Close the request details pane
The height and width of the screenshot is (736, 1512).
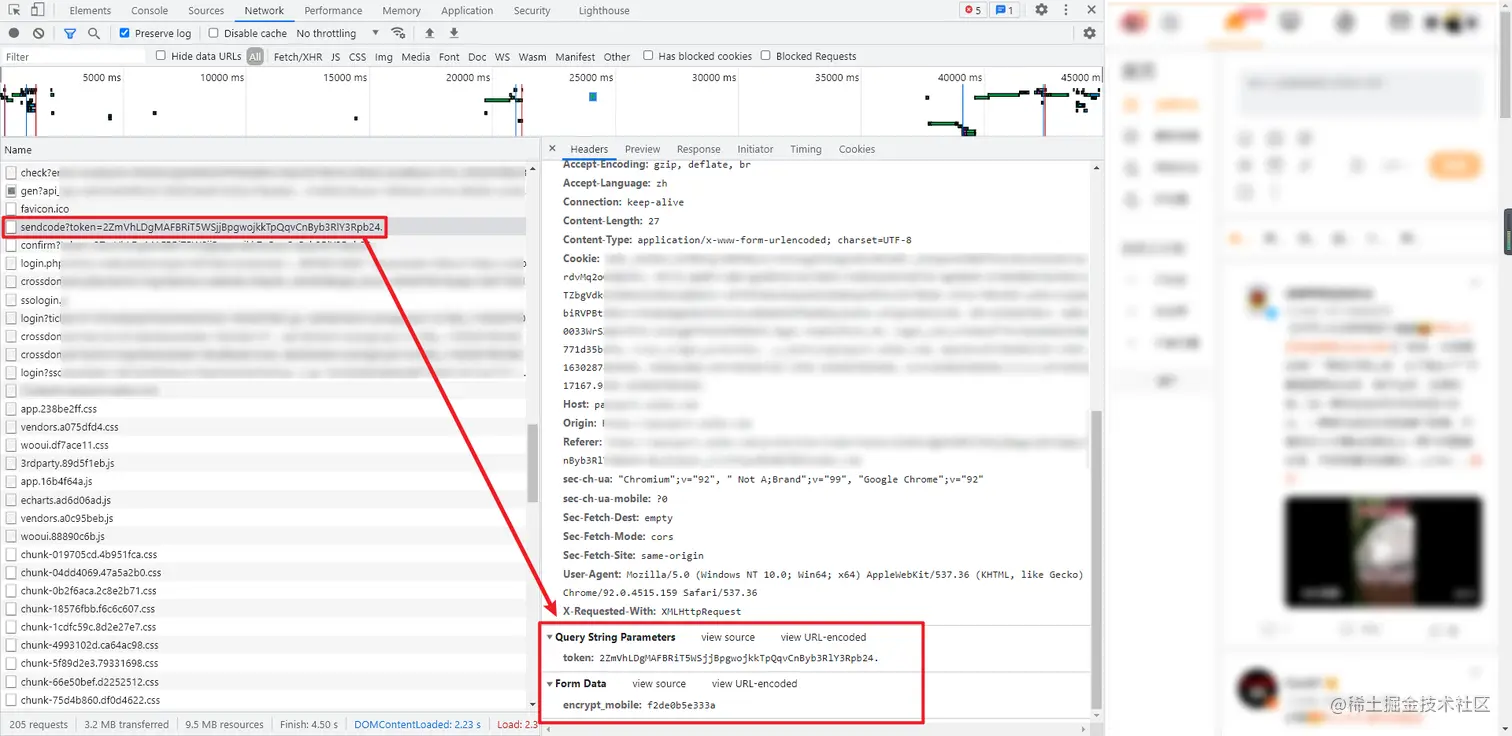pos(552,149)
